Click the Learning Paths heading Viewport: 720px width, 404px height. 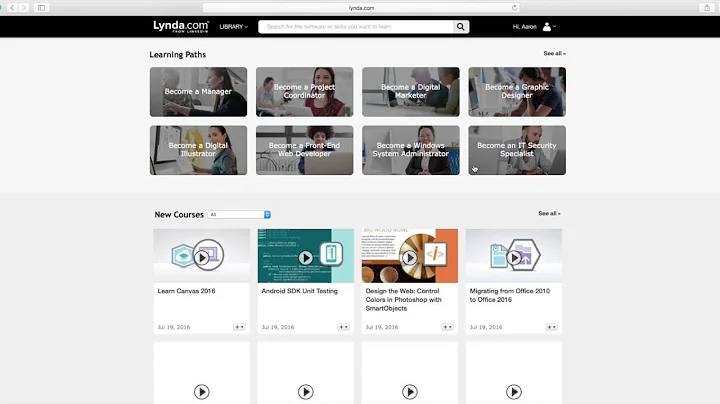(x=178, y=55)
